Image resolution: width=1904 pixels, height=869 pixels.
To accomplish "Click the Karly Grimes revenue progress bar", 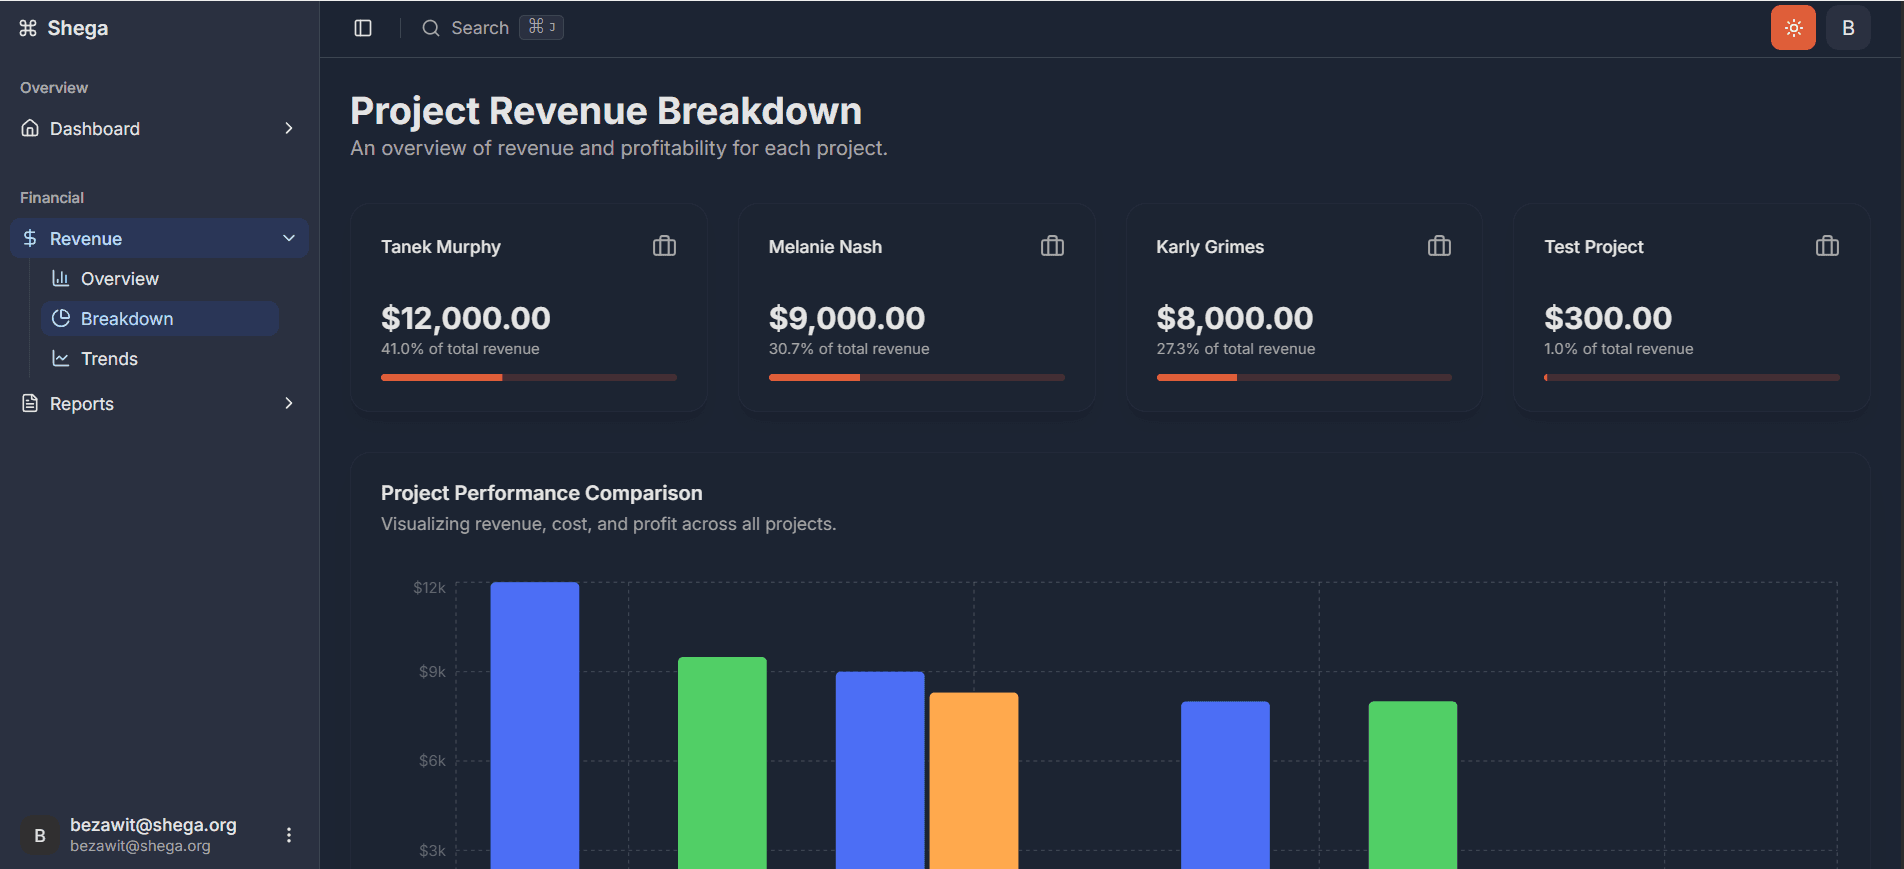I will tap(1304, 377).
